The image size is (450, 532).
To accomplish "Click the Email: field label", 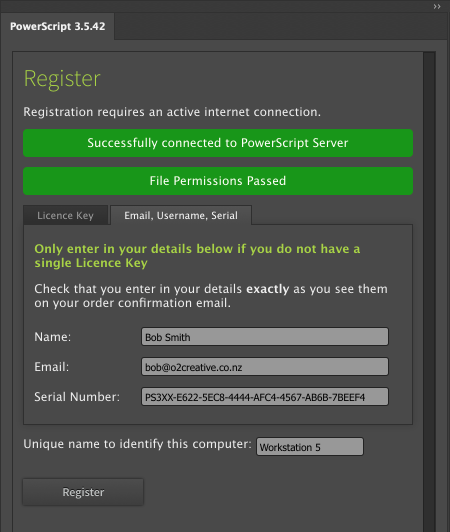I will click(x=52, y=367).
